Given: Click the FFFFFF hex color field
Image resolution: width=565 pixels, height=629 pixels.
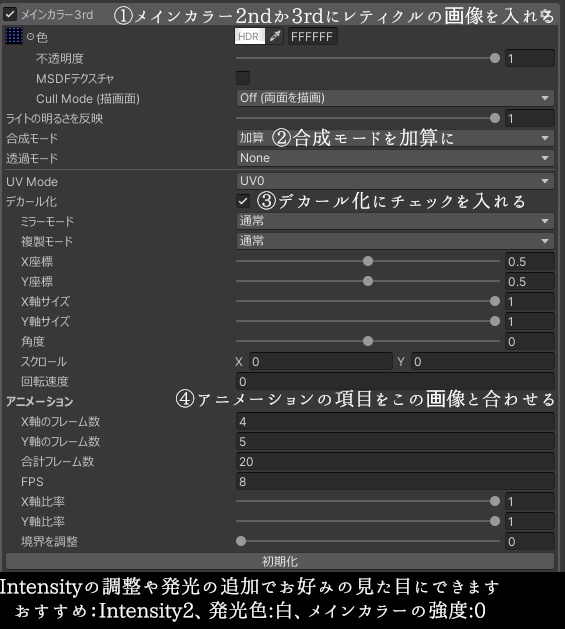Looking at the screenshot, I should pos(312,37).
